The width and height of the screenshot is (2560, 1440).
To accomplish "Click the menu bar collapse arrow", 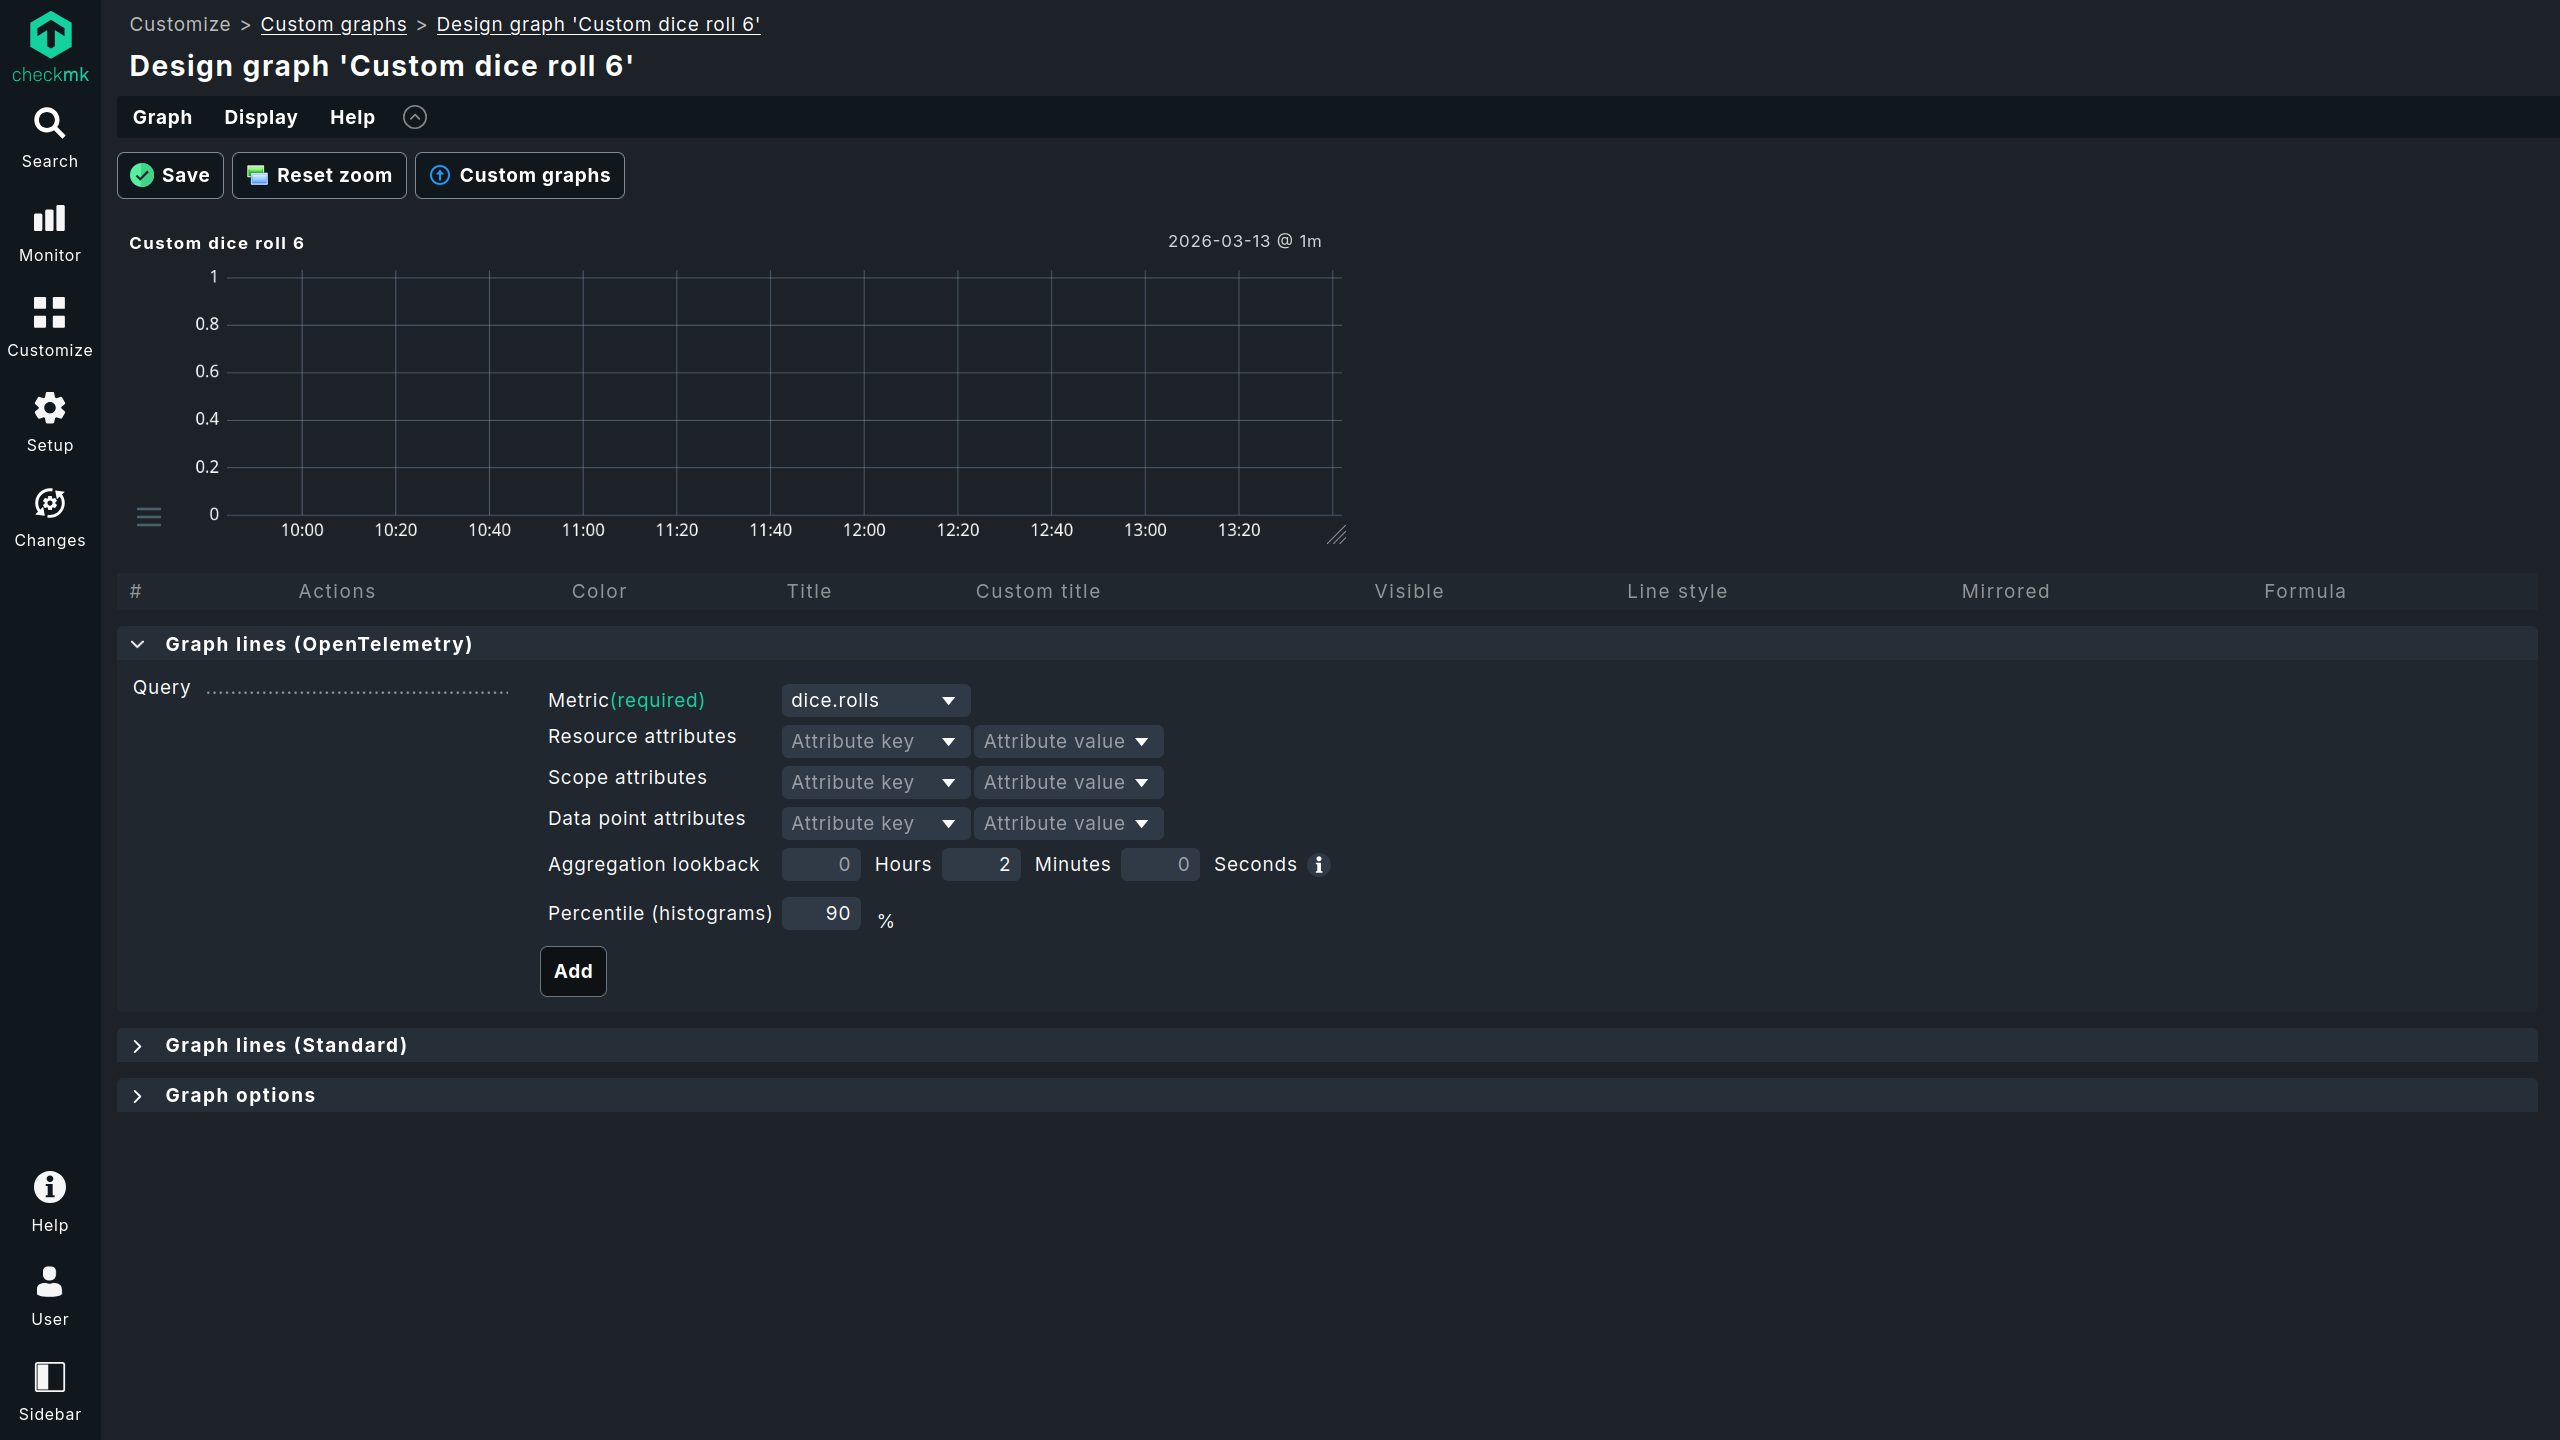I will click(415, 118).
